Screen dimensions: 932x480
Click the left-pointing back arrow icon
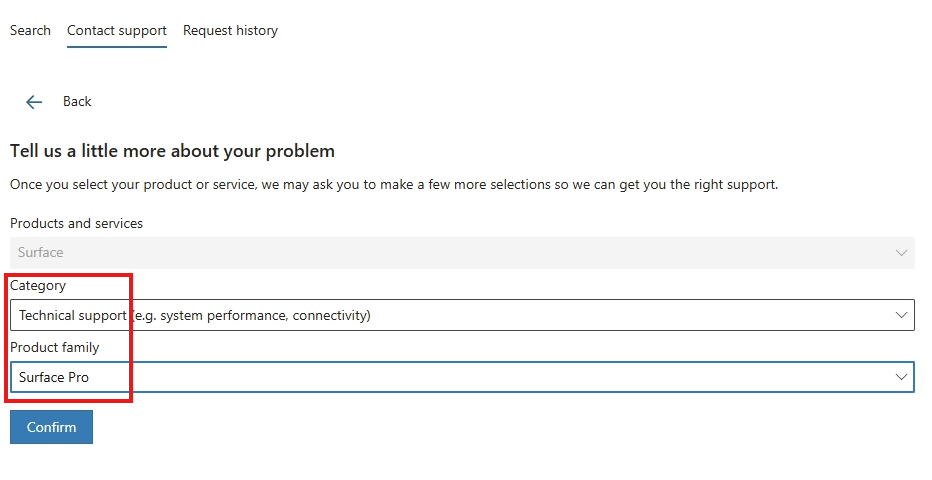coord(34,102)
